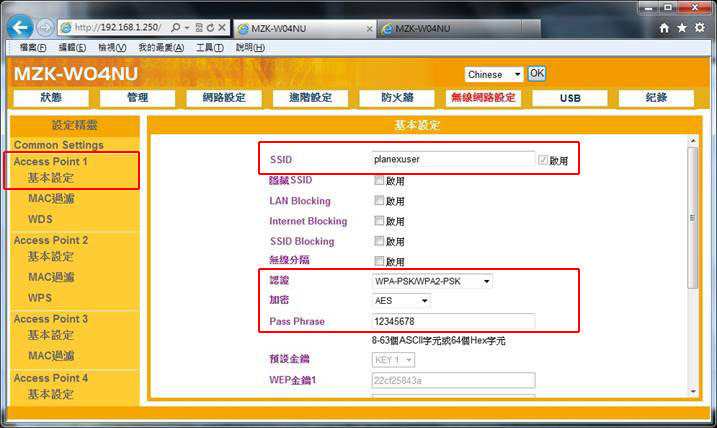Go back with the browser back arrow
717x428 pixels.
coord(20,27)
